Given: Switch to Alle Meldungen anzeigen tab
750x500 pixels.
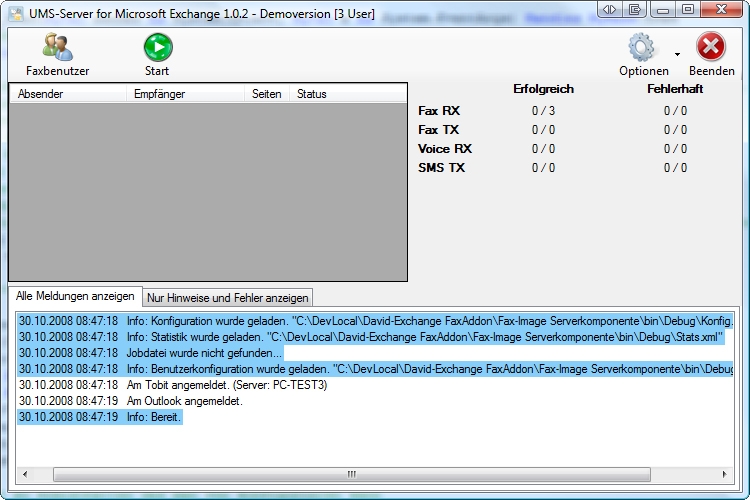Looking at the screenshot, I should (x=75, y=296).
